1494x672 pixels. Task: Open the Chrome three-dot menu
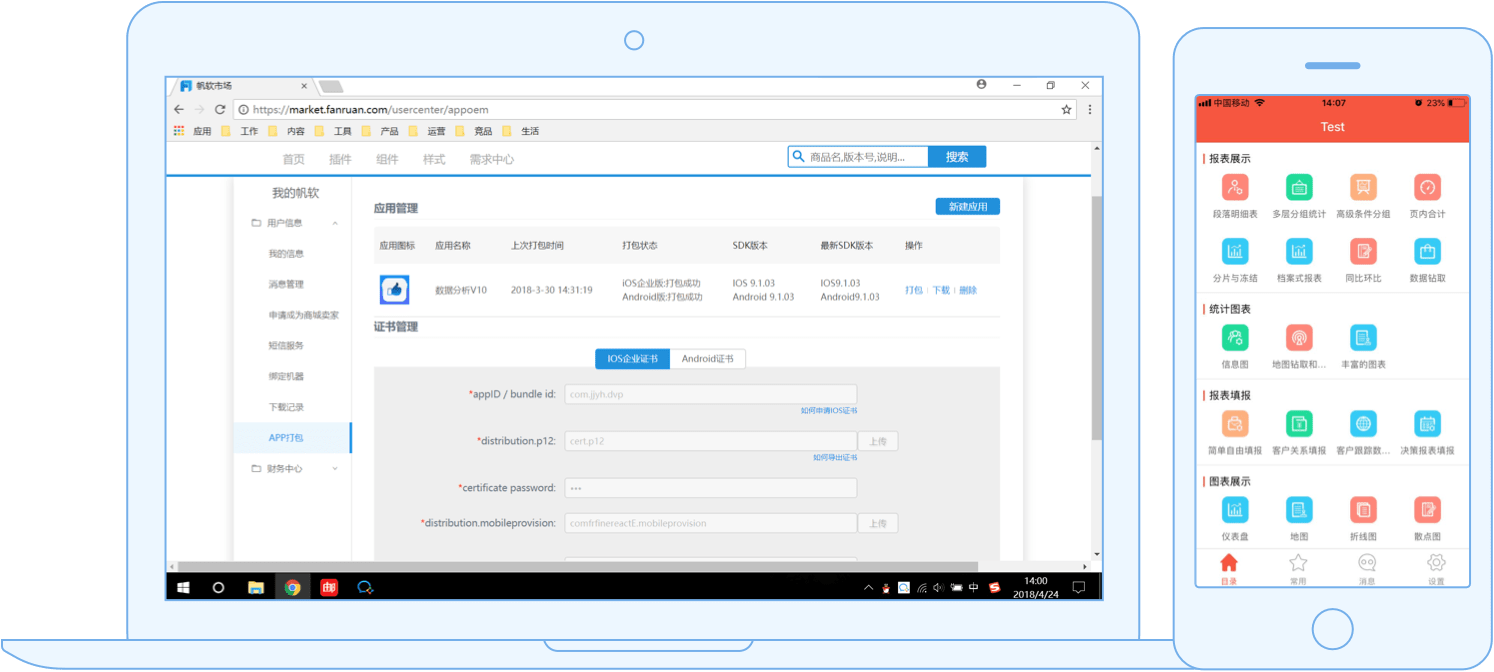click(x=1089, y=110)
